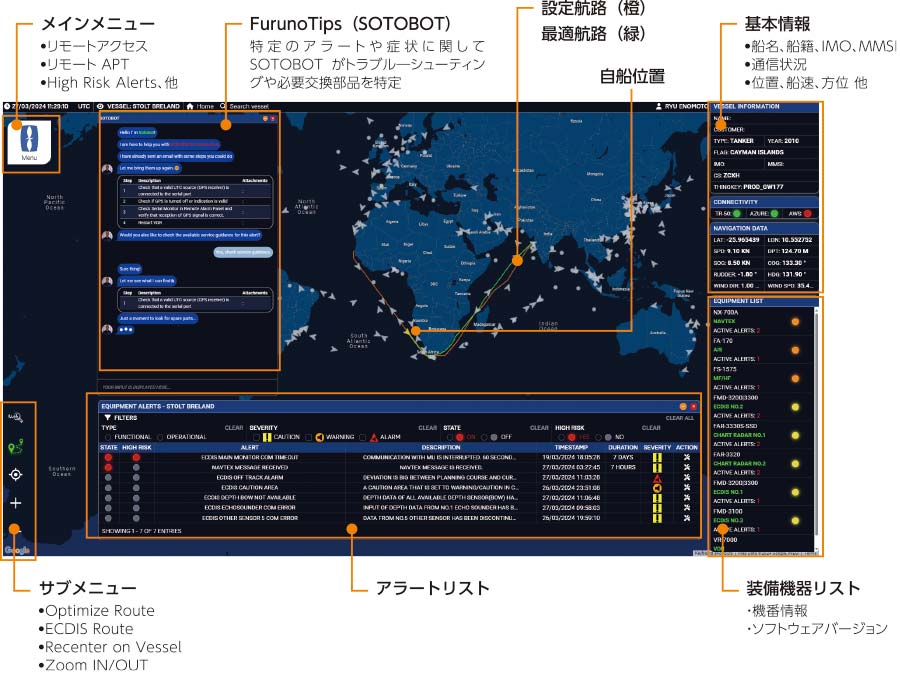
Task: Click the UTC label in the top bar
Action: pos(84,106)
